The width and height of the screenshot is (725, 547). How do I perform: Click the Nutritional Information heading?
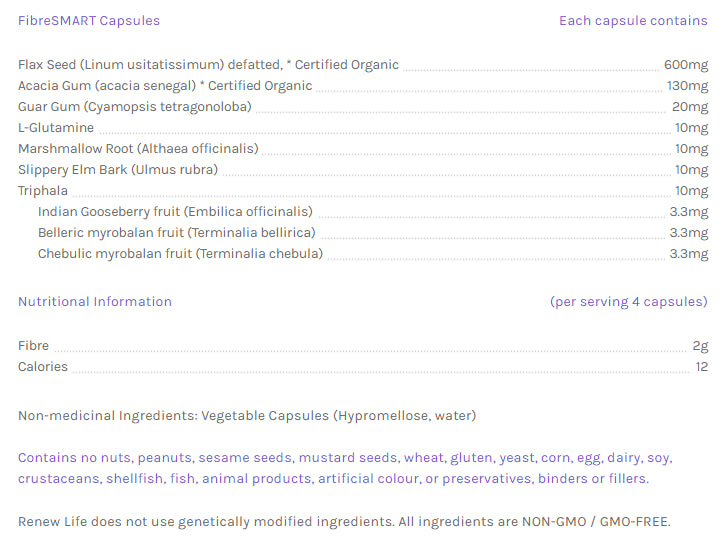click(x=95, y=302)
